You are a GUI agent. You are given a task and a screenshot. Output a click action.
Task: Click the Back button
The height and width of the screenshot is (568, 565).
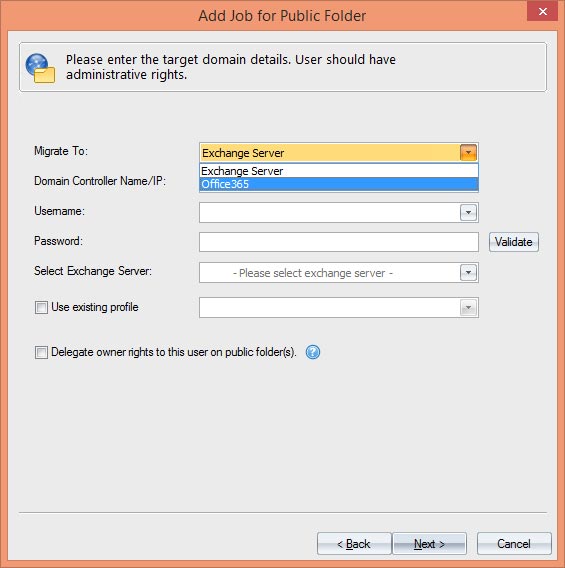(x=354, y=544)
